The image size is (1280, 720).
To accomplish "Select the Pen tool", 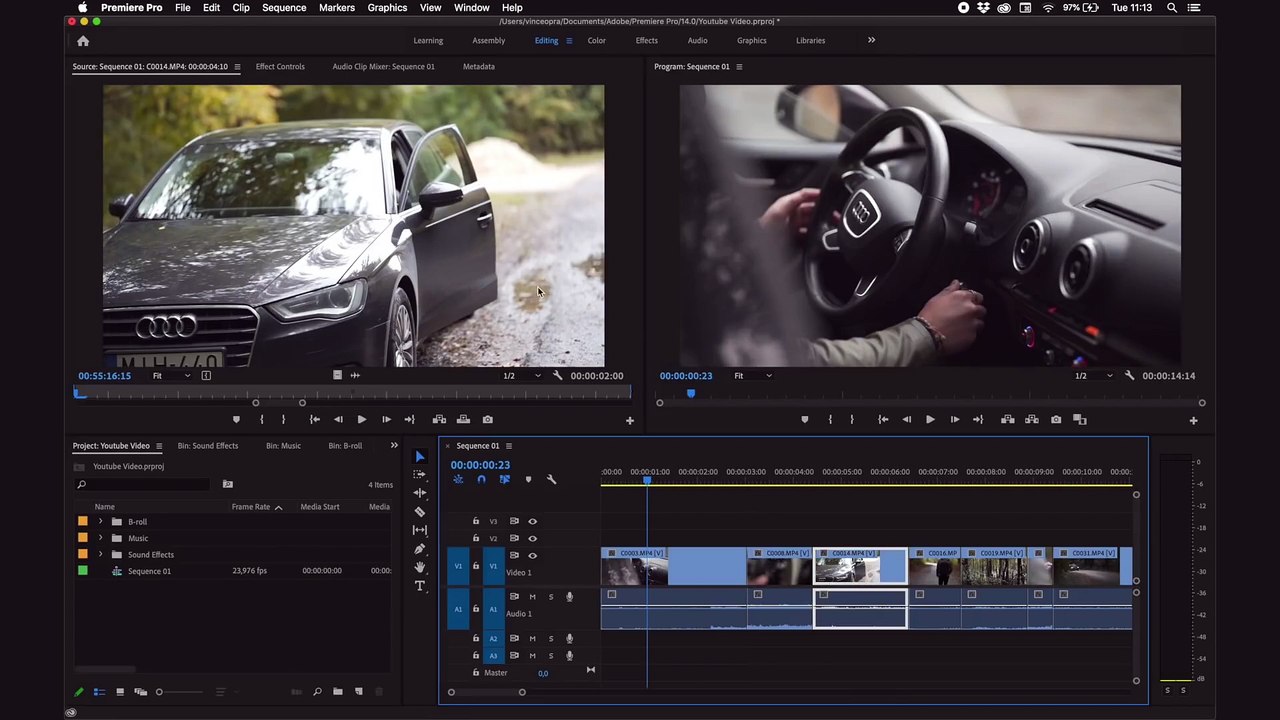I will (420, 549).
